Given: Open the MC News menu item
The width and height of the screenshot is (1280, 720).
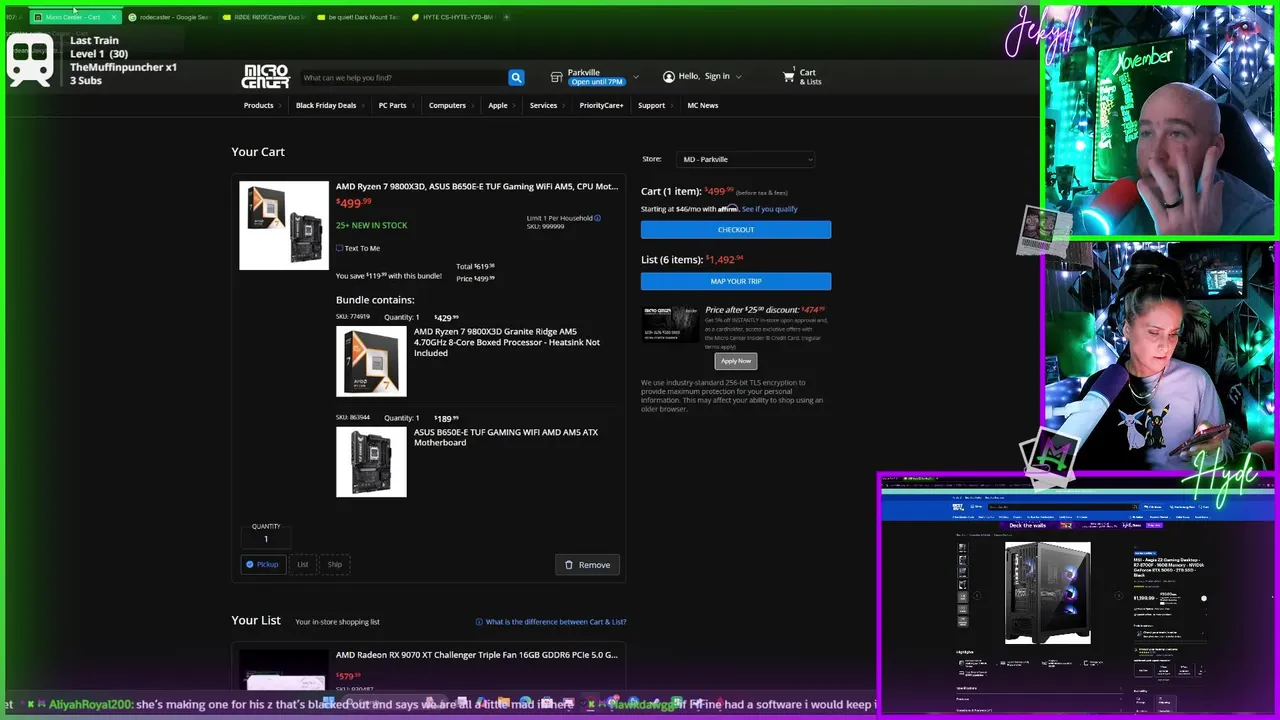Looking at the screenshot, I should tap(703, 105).
